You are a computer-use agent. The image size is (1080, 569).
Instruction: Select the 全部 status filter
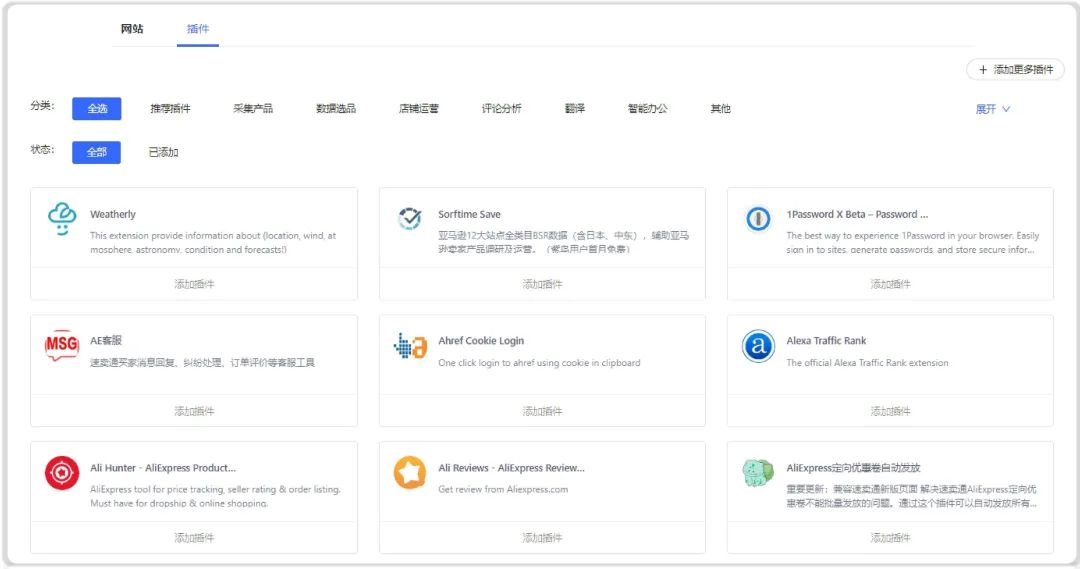(x=96, y=152)
